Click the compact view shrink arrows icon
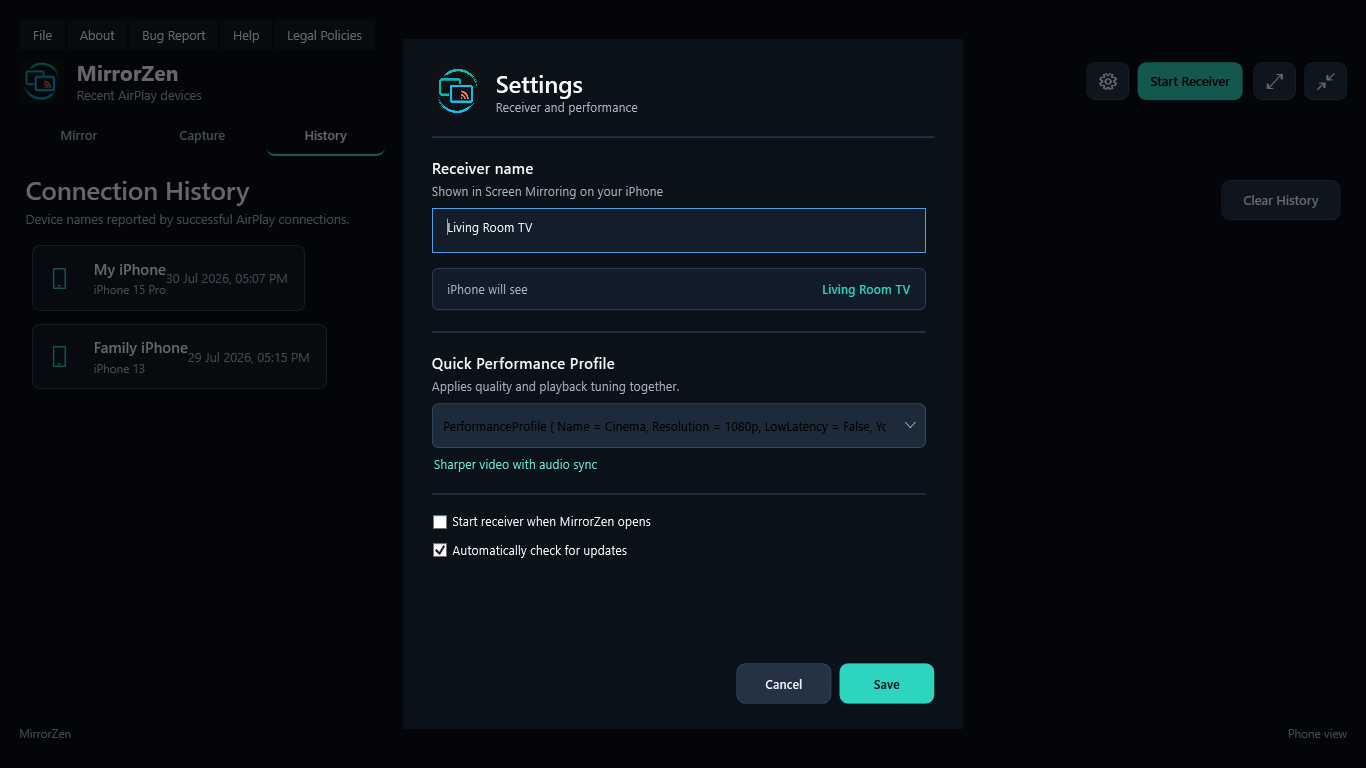 1326,82
